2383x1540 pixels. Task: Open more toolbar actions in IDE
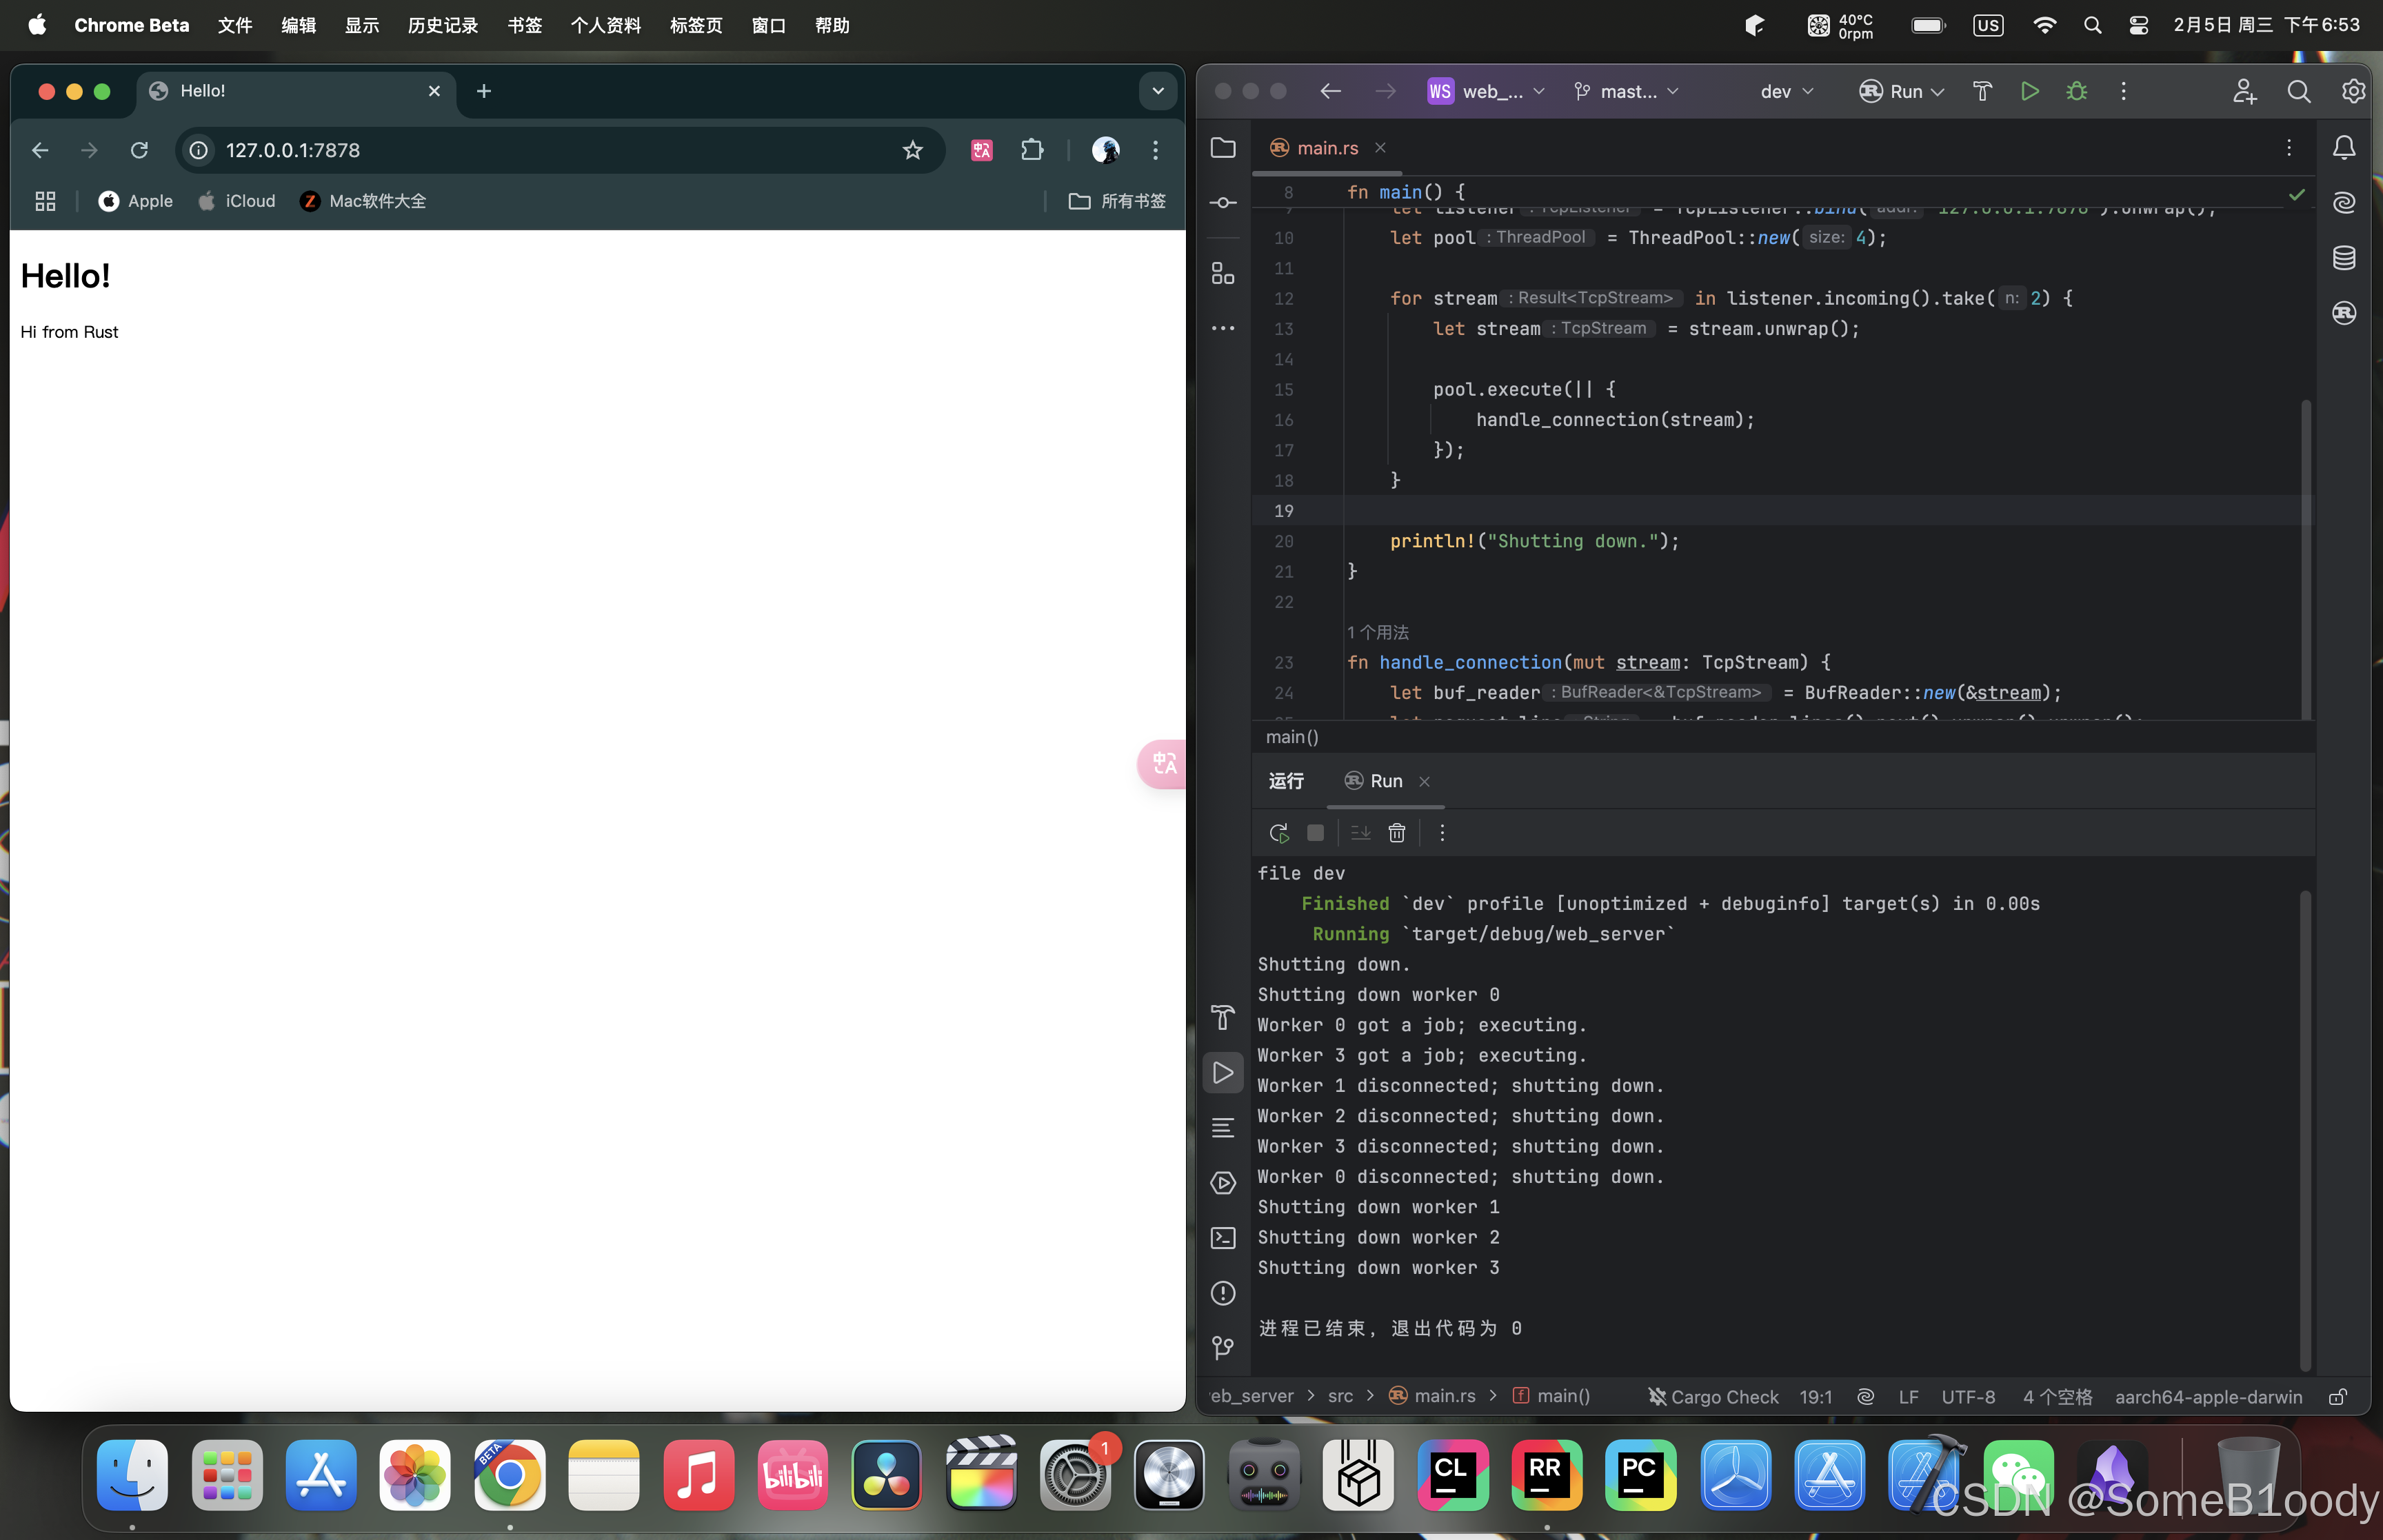click(x=2123, y=91)
